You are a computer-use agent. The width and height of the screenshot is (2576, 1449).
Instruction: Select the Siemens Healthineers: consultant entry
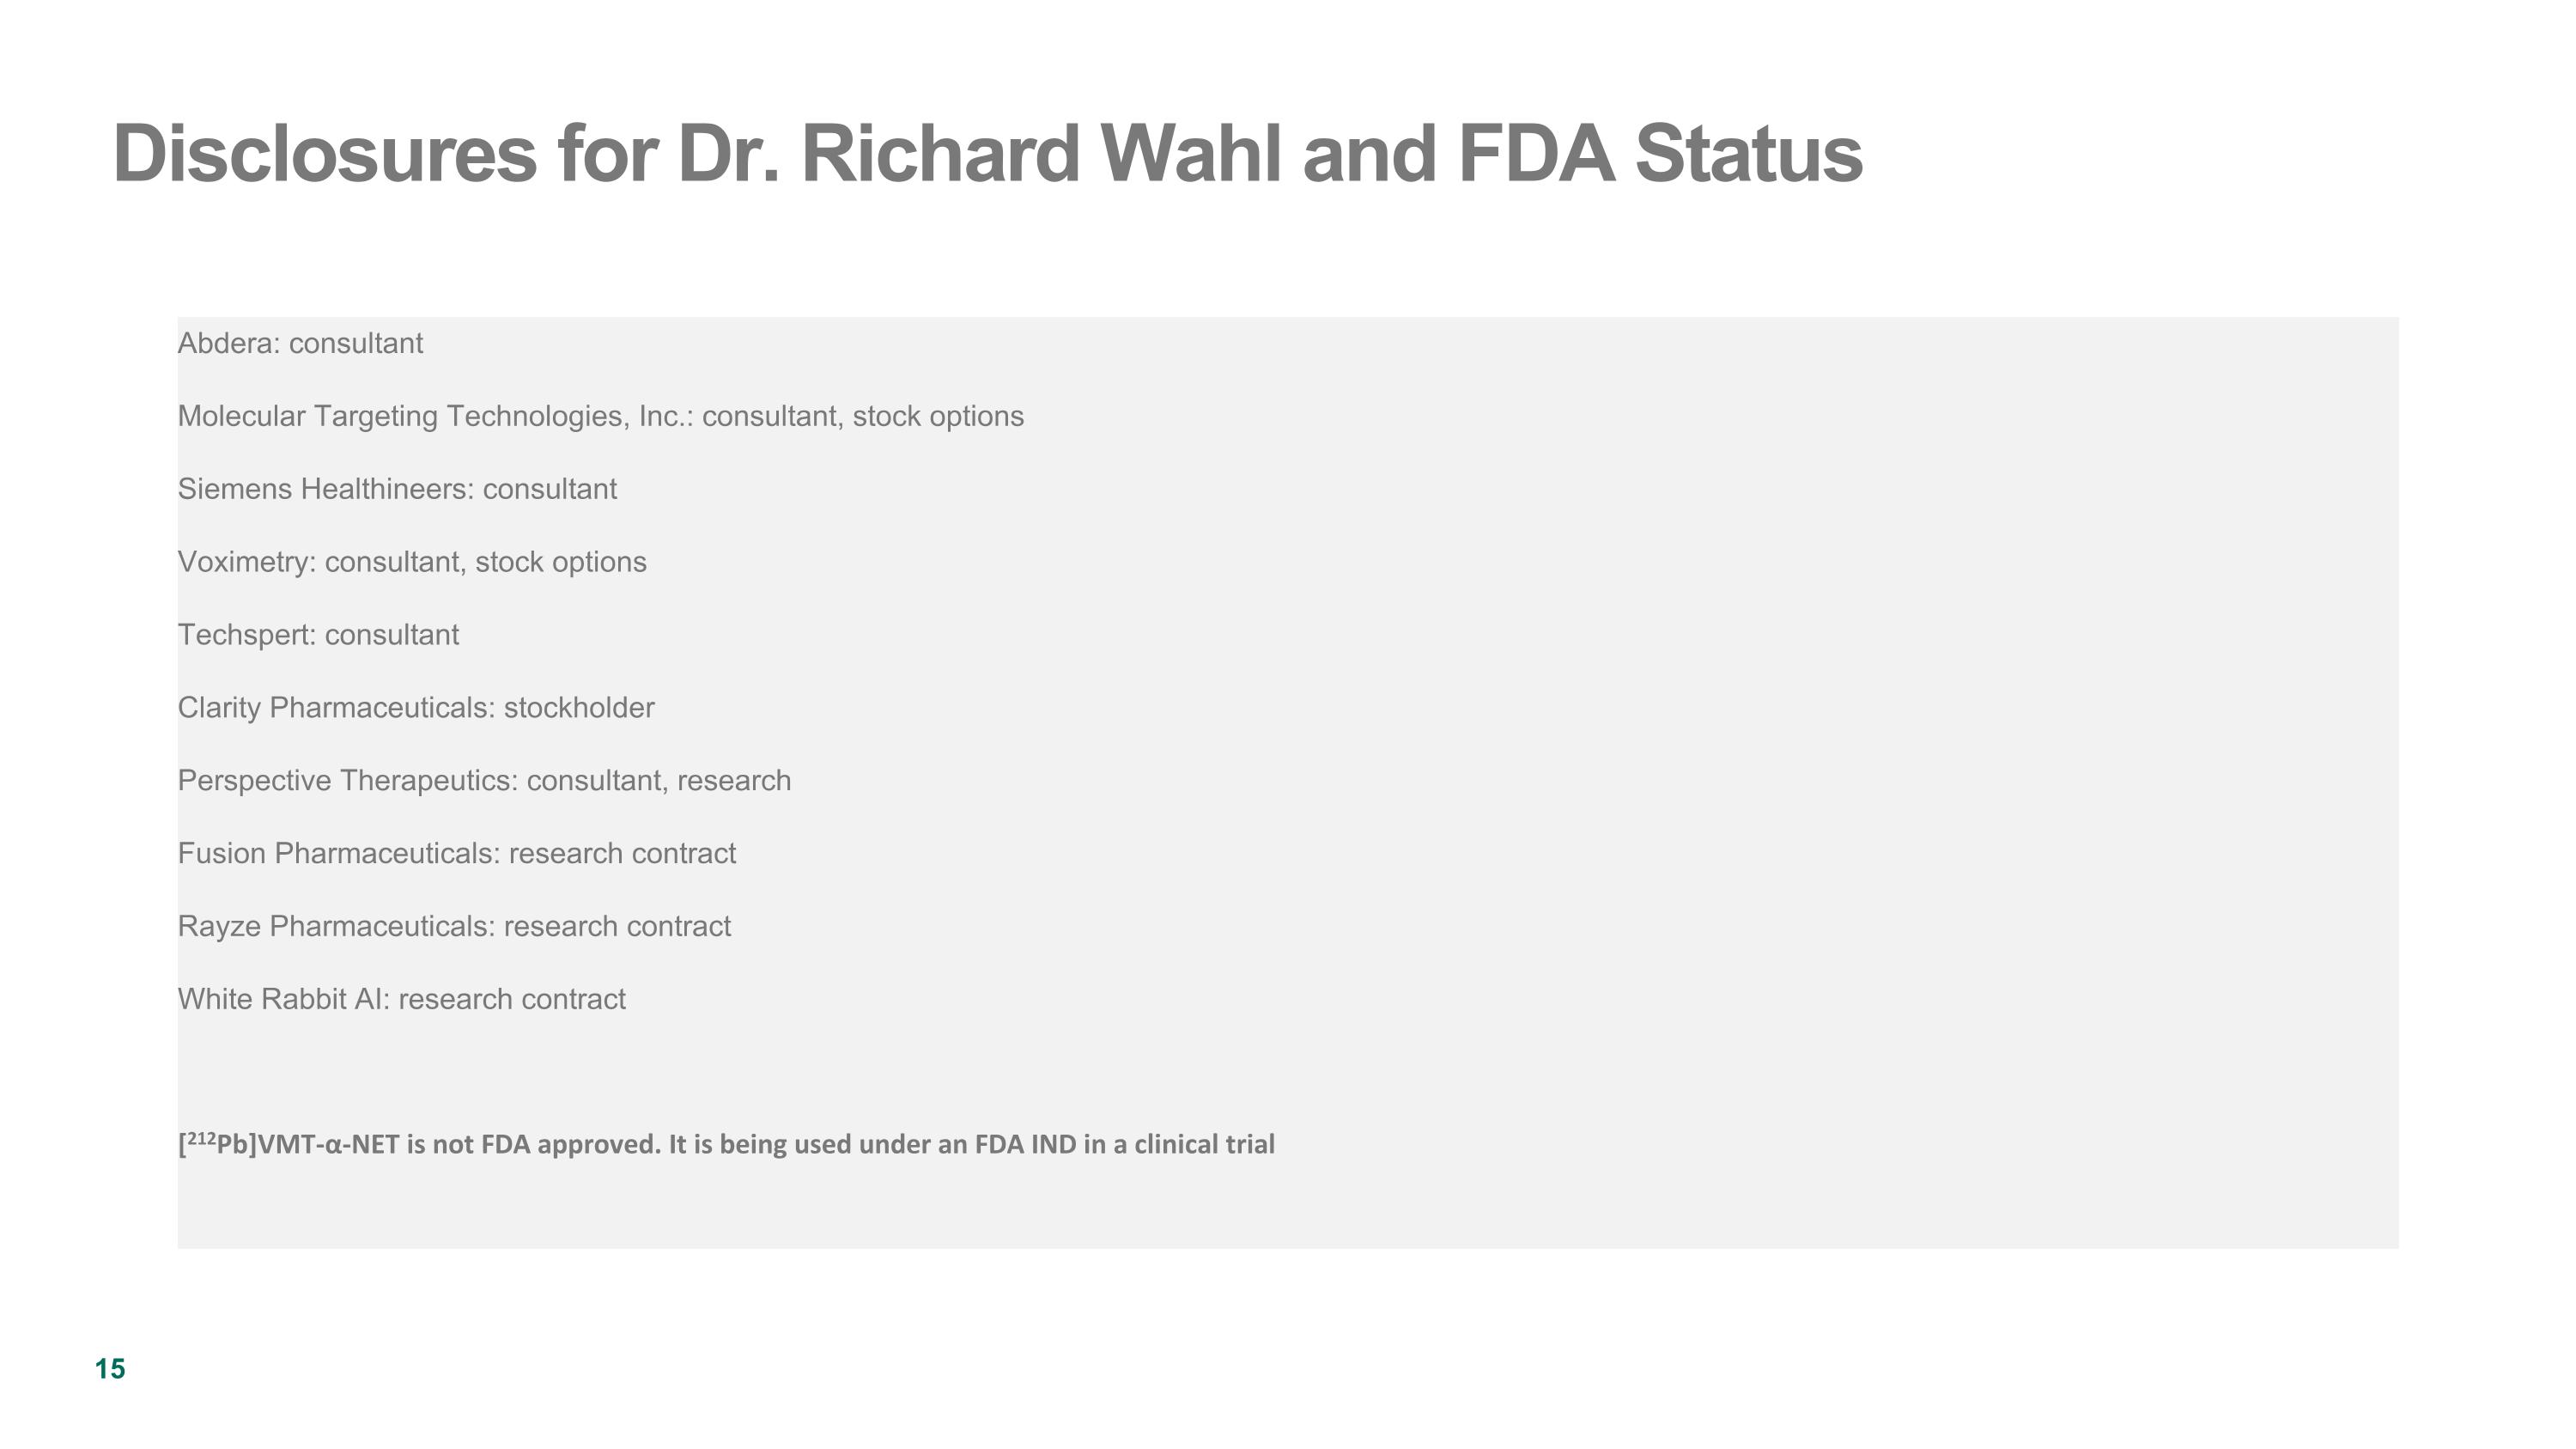click(397, 489)
